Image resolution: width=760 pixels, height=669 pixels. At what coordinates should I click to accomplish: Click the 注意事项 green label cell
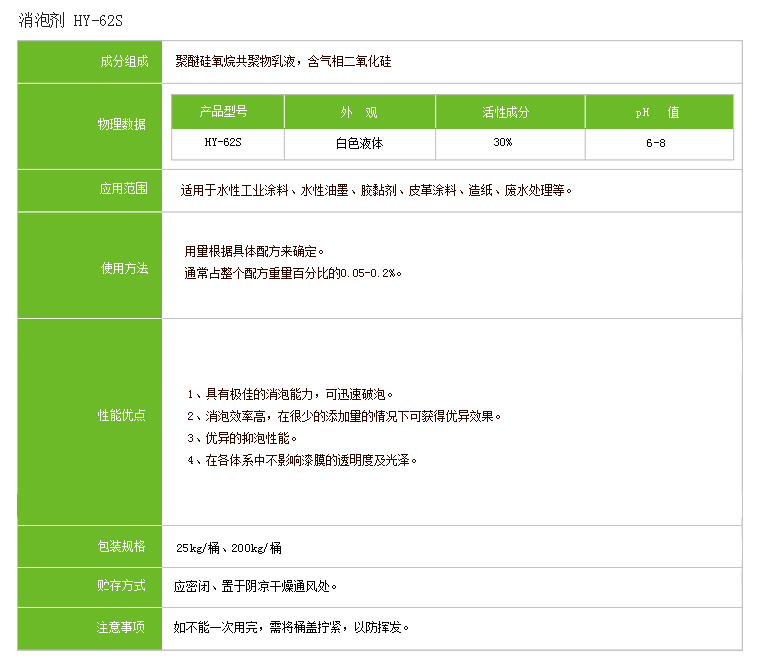(121, 628)
